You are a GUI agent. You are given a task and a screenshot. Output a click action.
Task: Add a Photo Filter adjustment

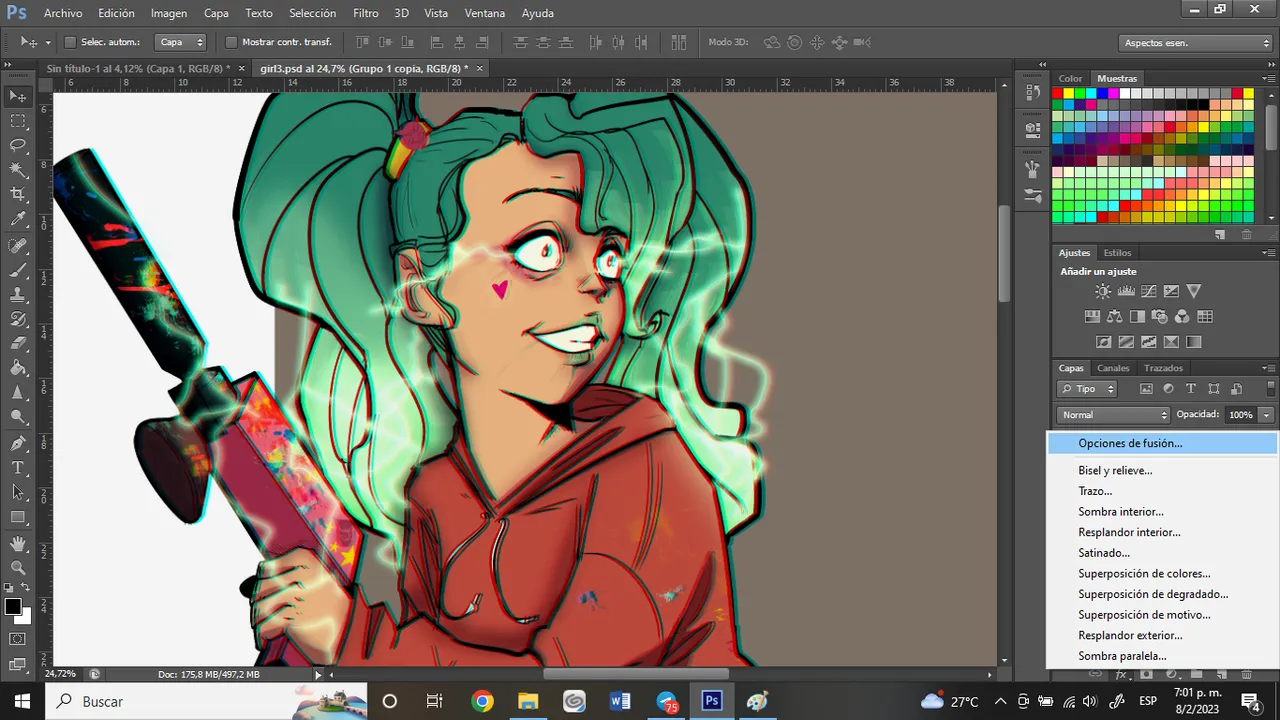[1159, 316]
